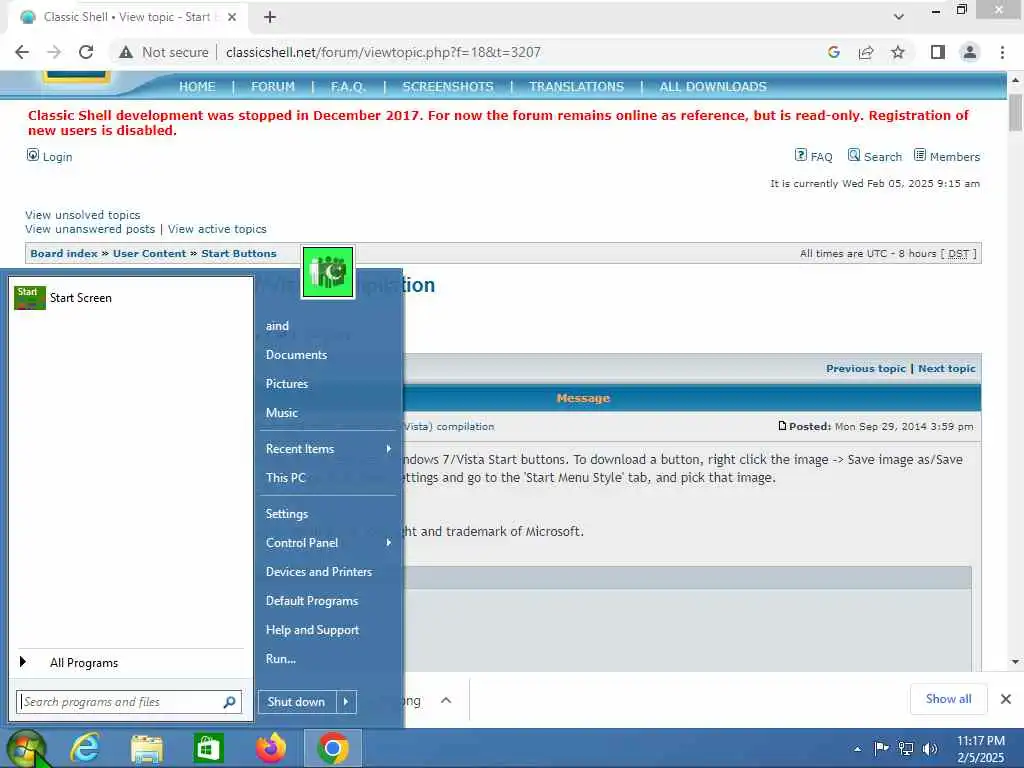
Task: Go to Previous topic
Action: click(x=866, y=368)
